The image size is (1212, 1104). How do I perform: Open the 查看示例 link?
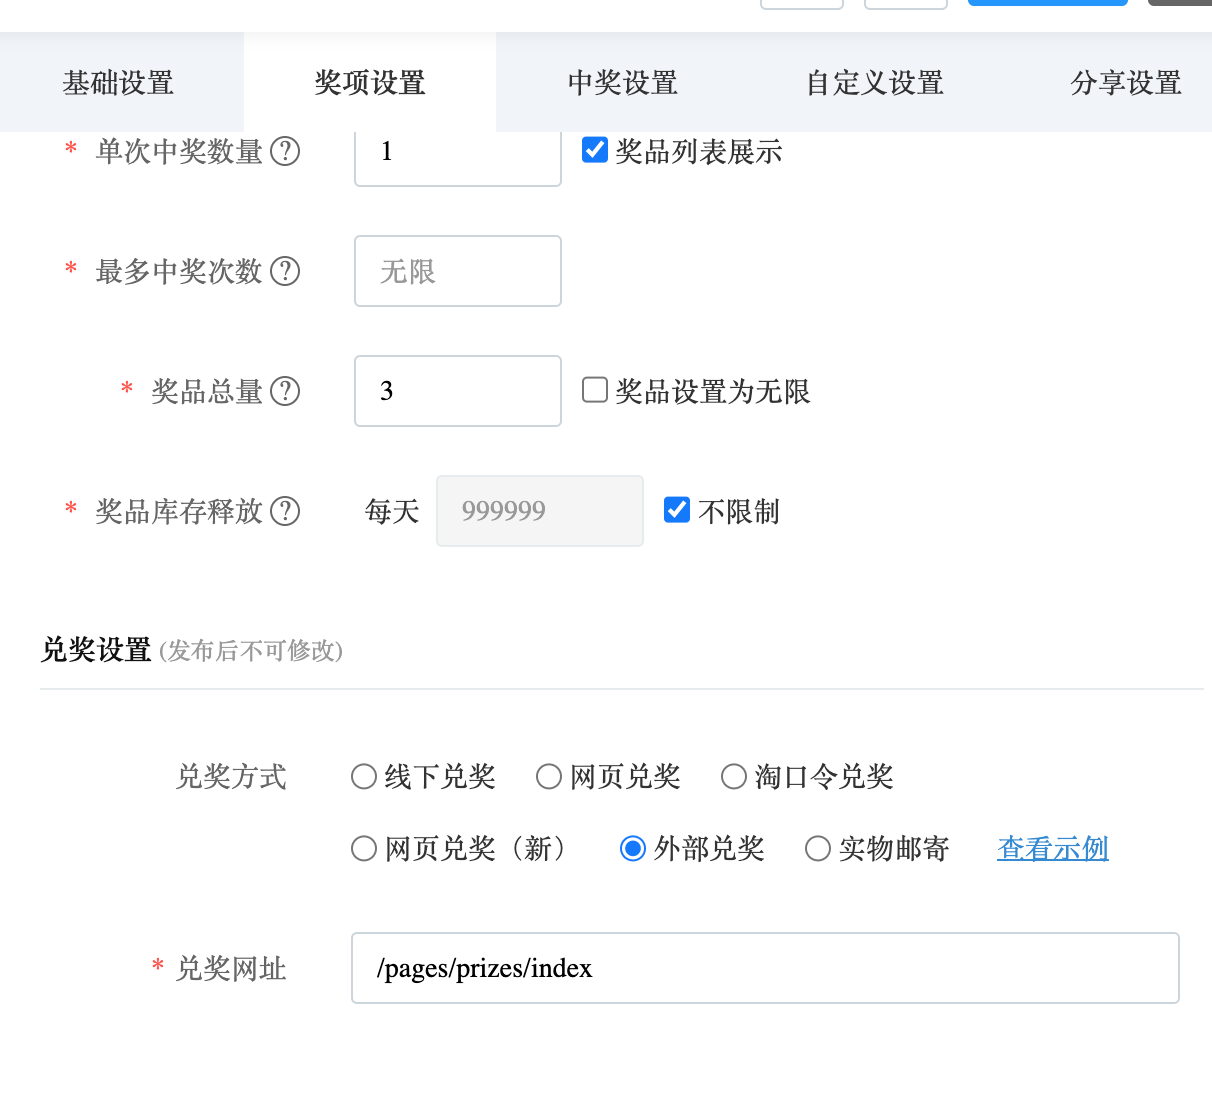(x=1052, y=849)
